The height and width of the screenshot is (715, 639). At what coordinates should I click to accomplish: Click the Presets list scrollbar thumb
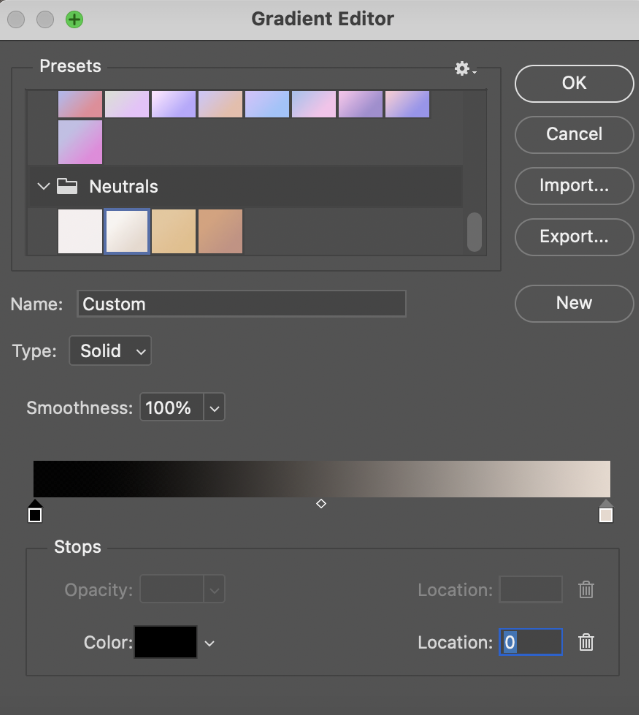point(474,232)
